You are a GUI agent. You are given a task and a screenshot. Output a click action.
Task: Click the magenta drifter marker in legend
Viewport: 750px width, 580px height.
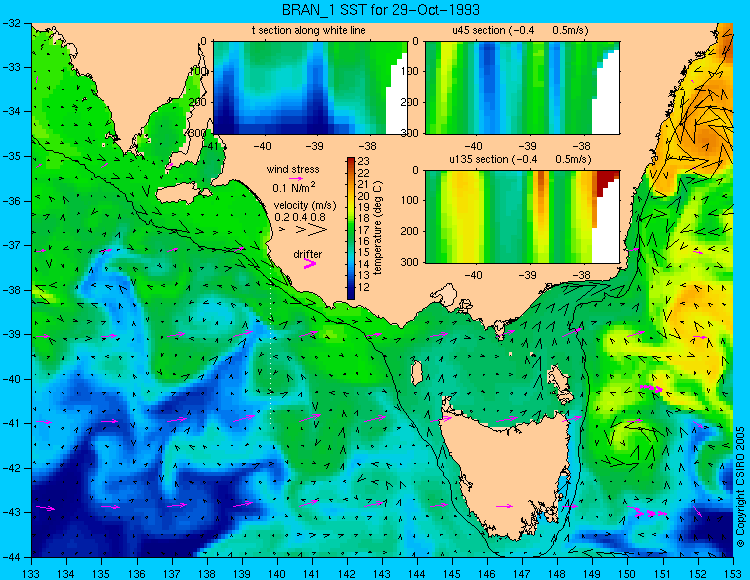point(310,263)
